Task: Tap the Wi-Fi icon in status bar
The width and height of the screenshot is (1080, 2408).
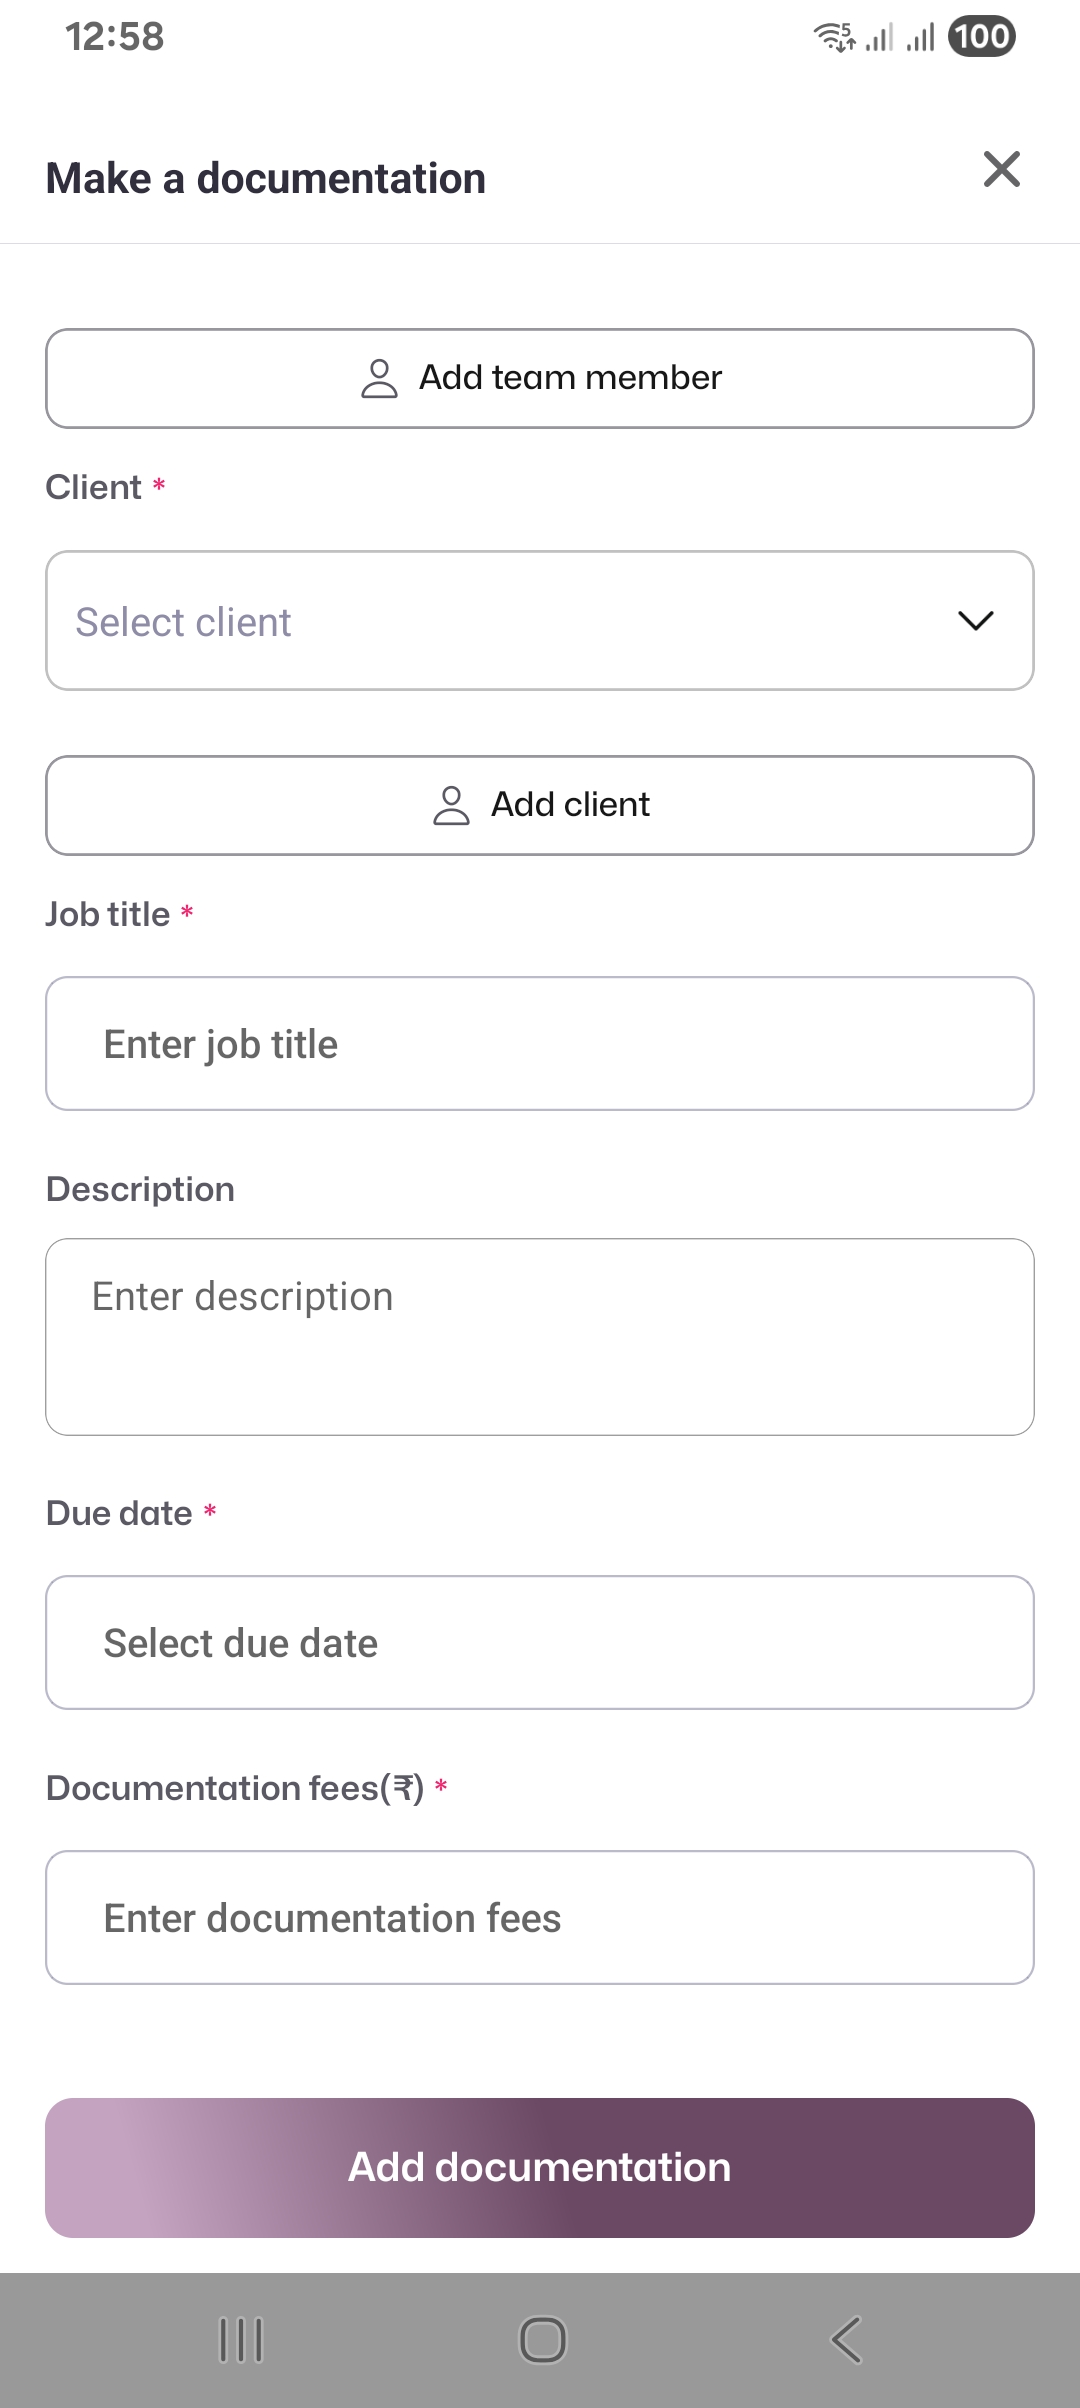Action: tap(834, 37)
